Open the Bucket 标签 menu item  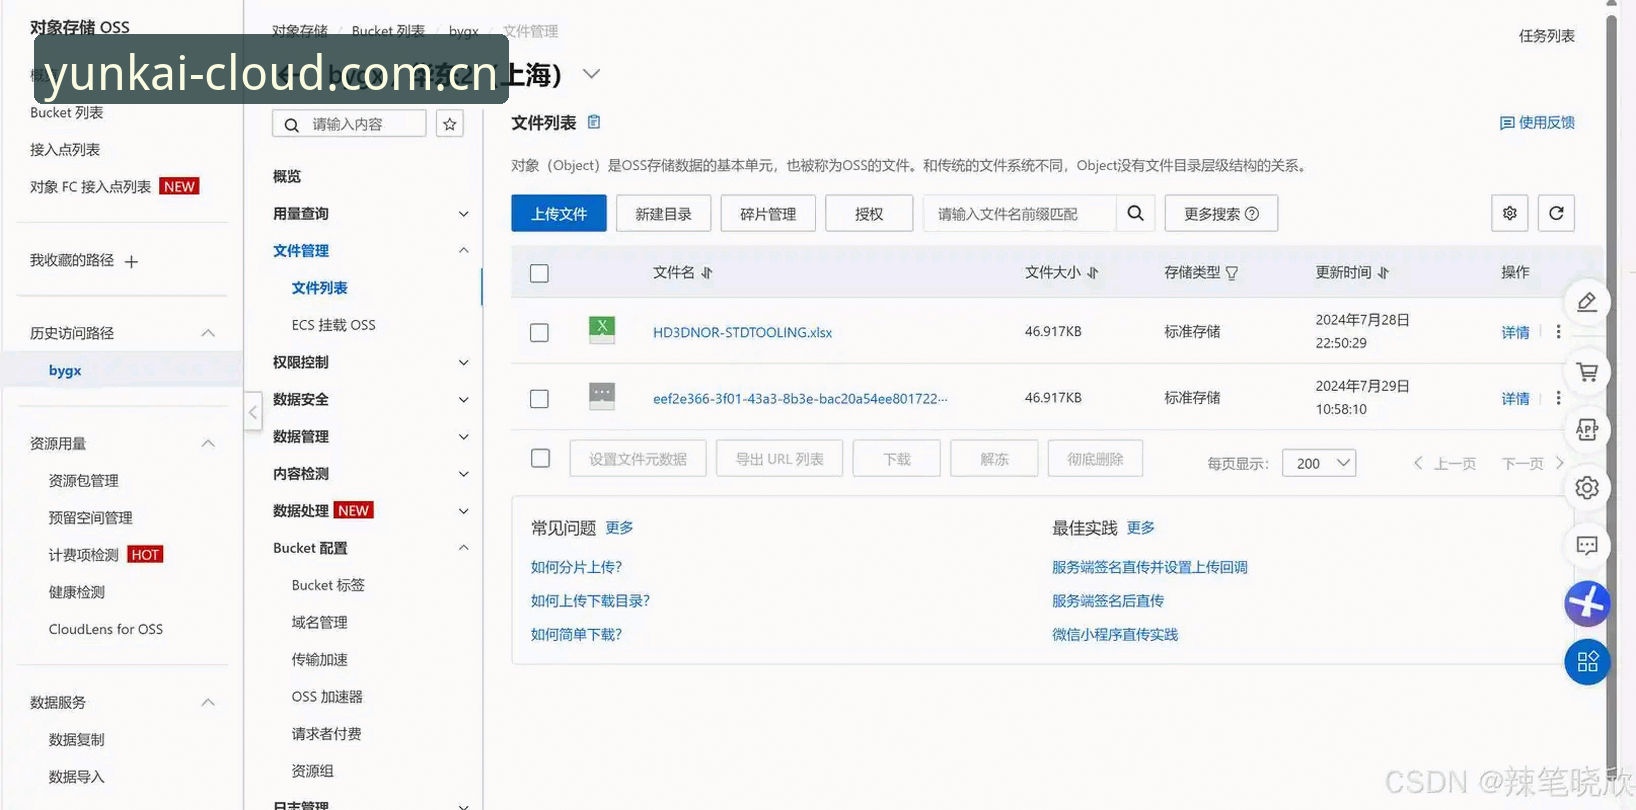point(328,585)
